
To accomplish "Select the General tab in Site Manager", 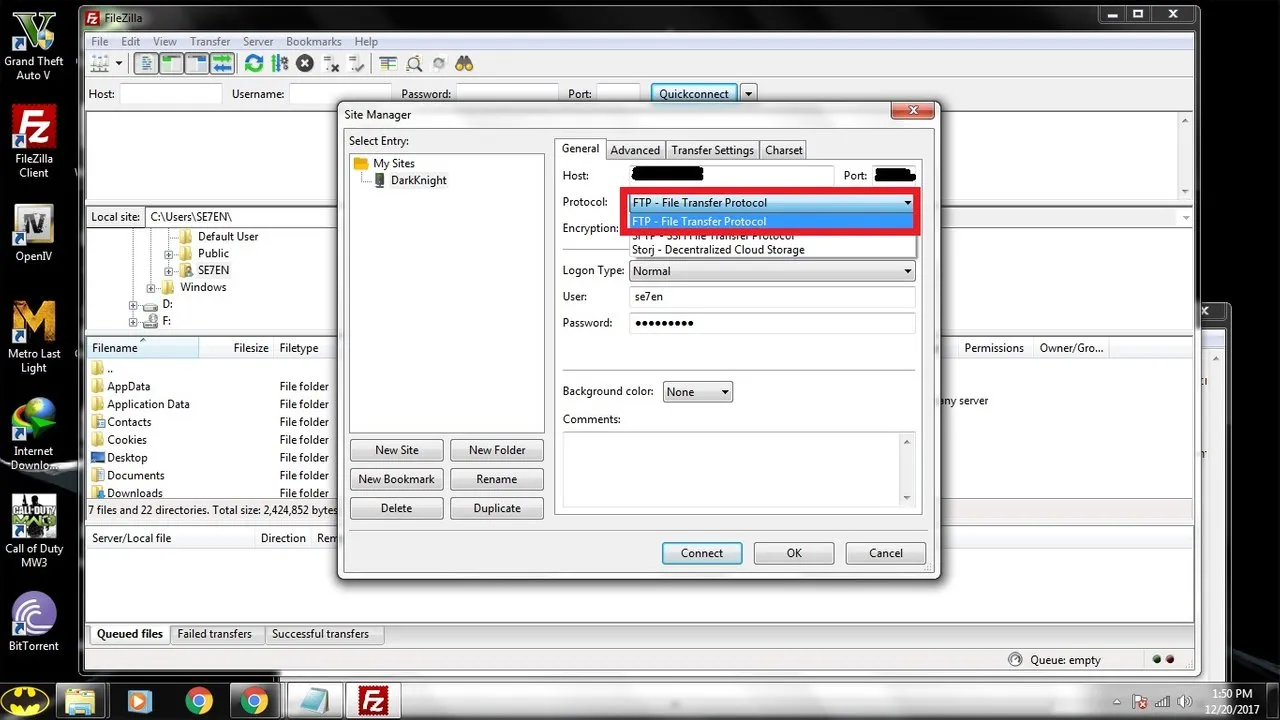I will 580,148.
